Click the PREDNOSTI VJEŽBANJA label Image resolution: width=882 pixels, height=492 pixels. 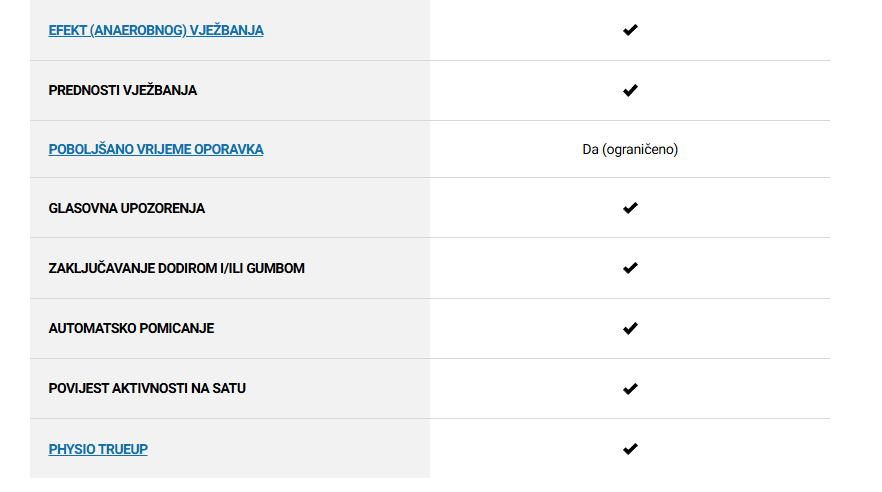tap(123, 91)
